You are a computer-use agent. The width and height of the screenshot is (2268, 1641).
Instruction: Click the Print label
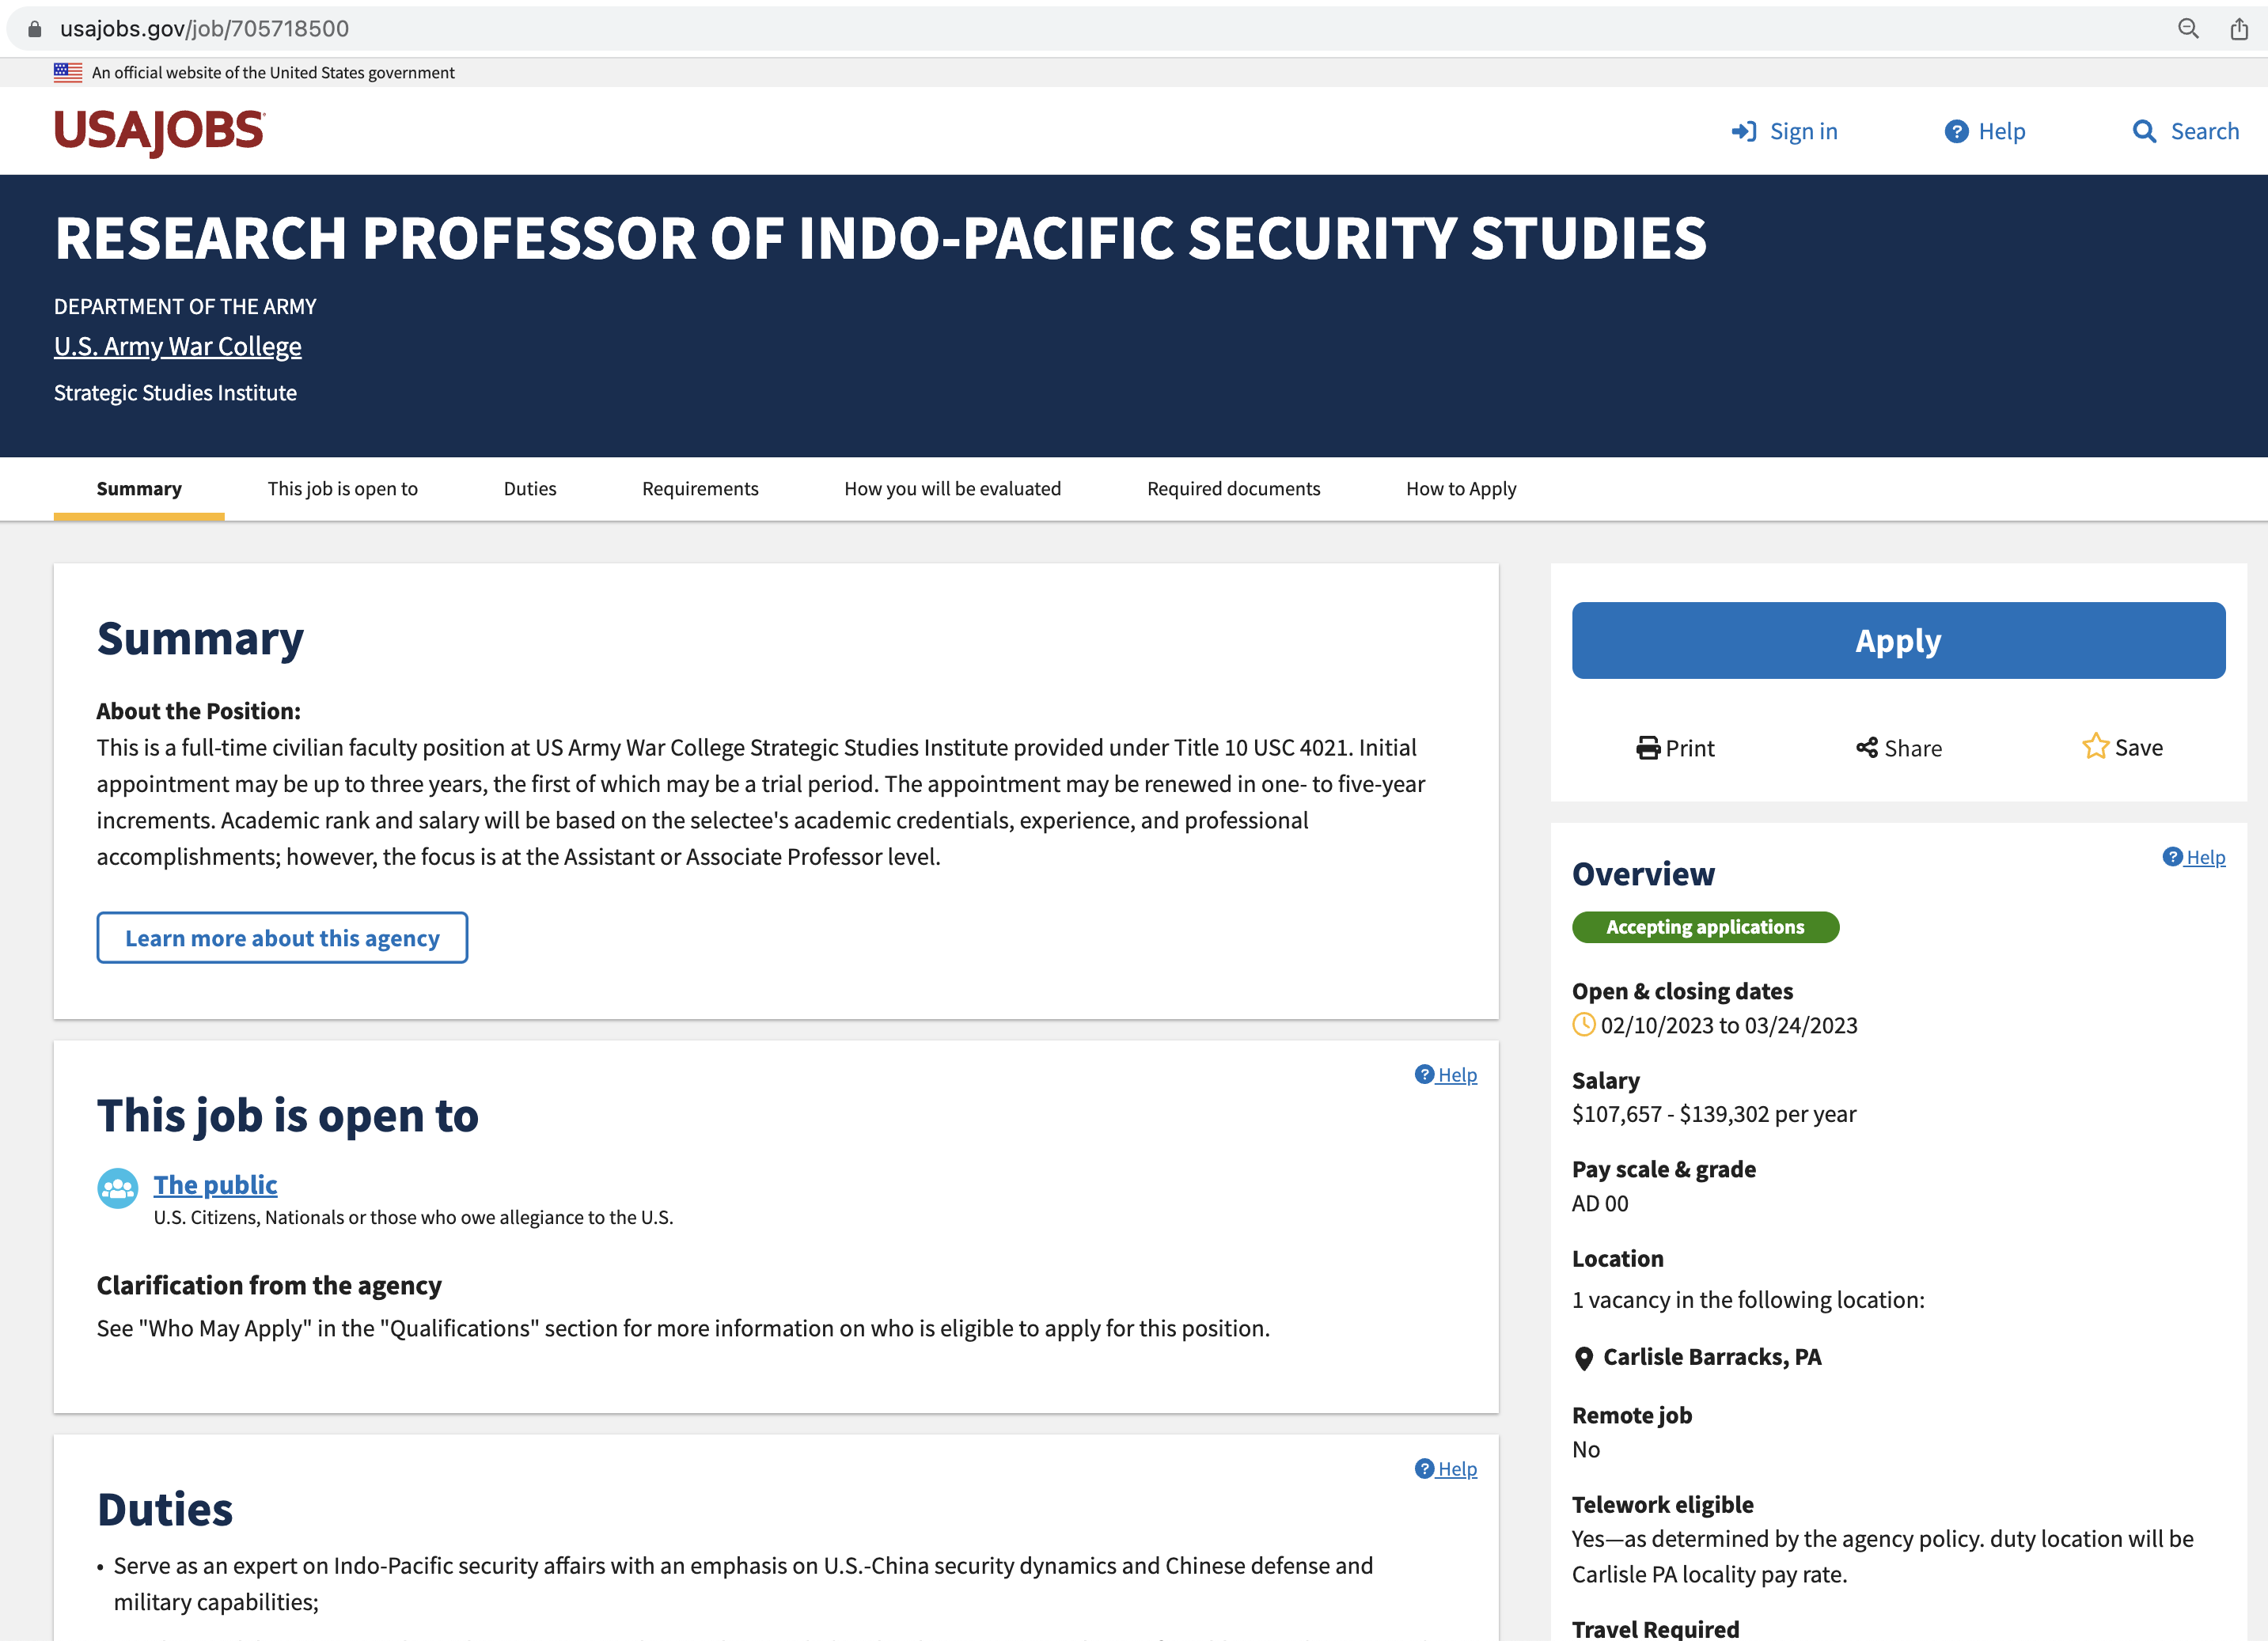(1689, 749)
